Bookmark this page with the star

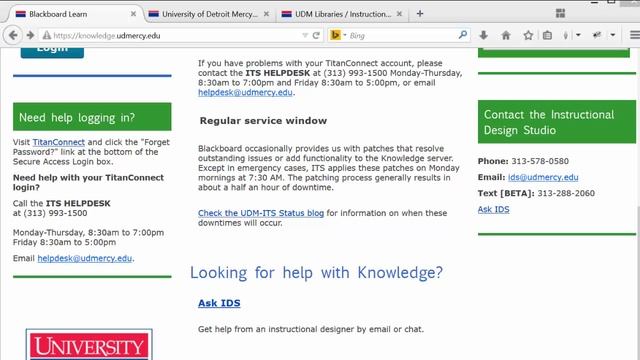(528, 36)
